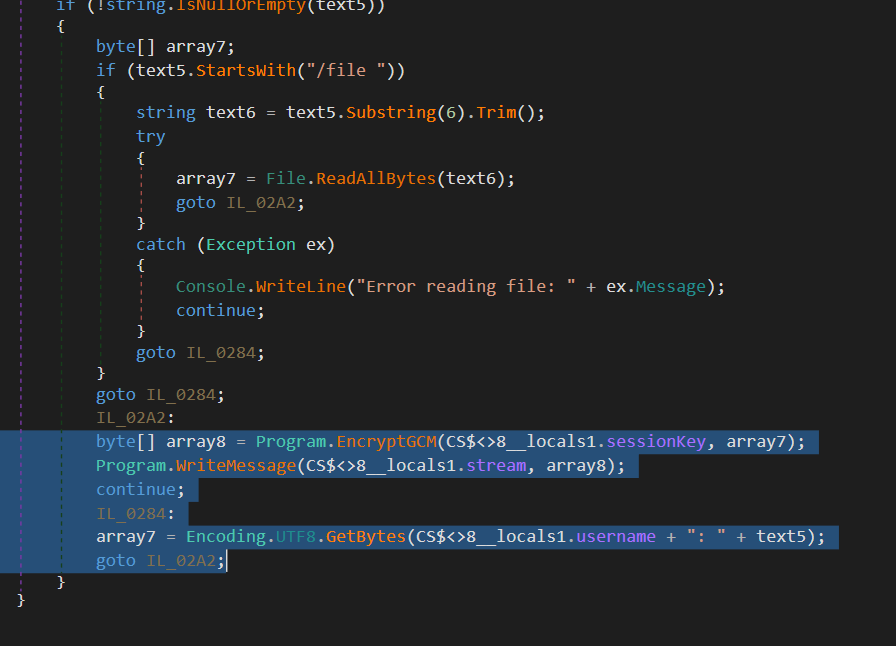896x646 pixels.
Task: Click the continue keyword inside the catch block
Action: coord(216,310)
